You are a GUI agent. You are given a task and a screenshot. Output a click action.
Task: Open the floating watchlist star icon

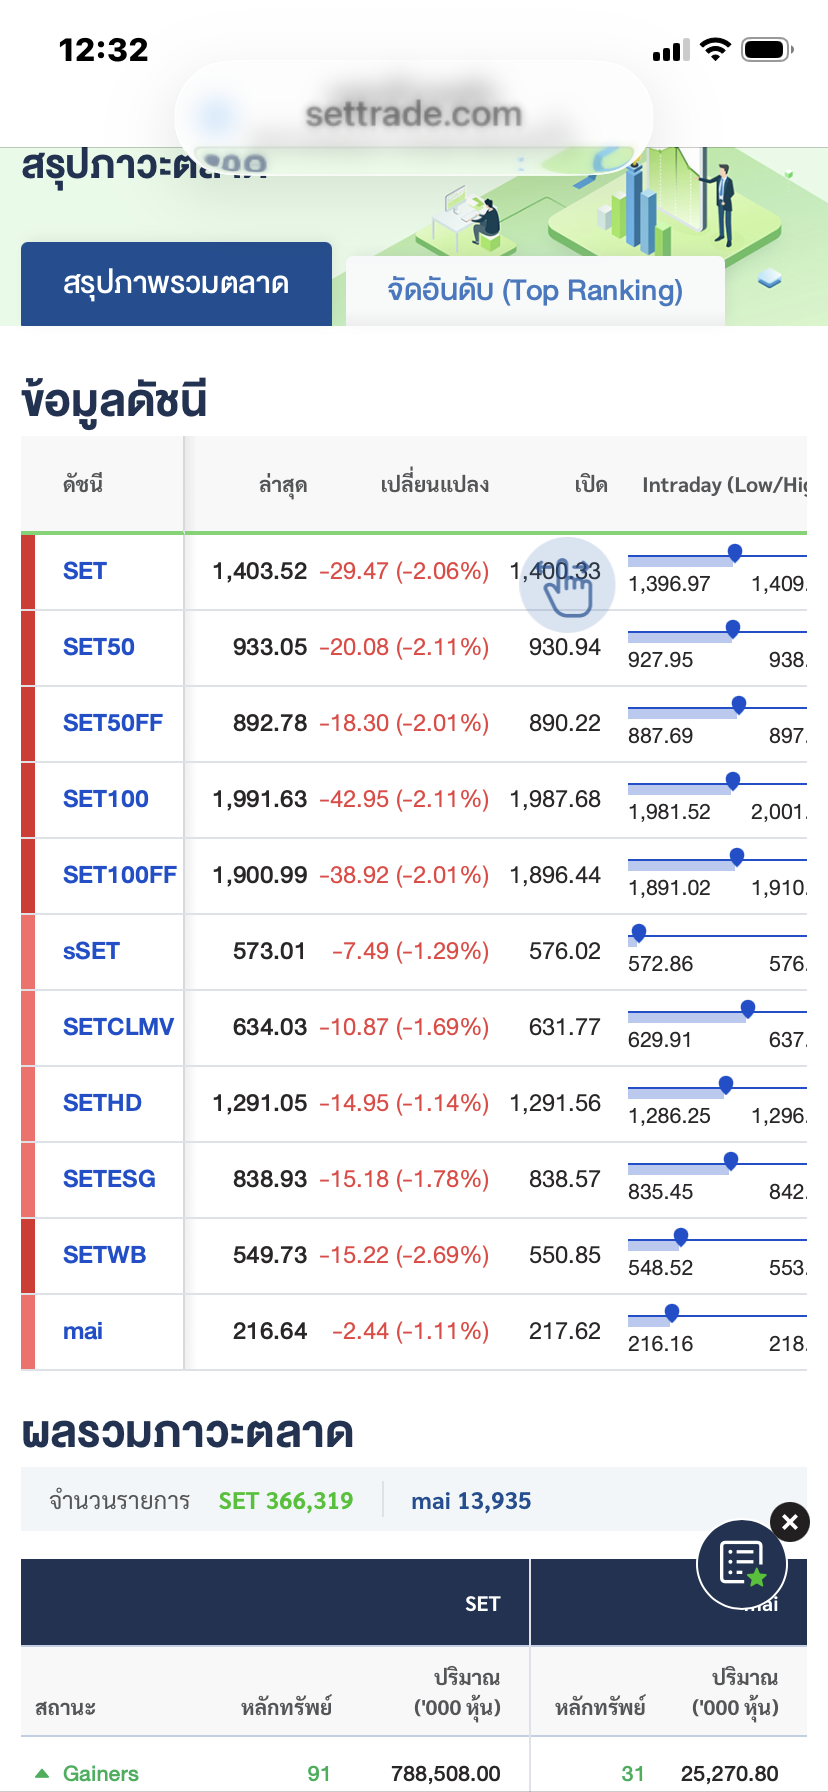[742, 1565]
